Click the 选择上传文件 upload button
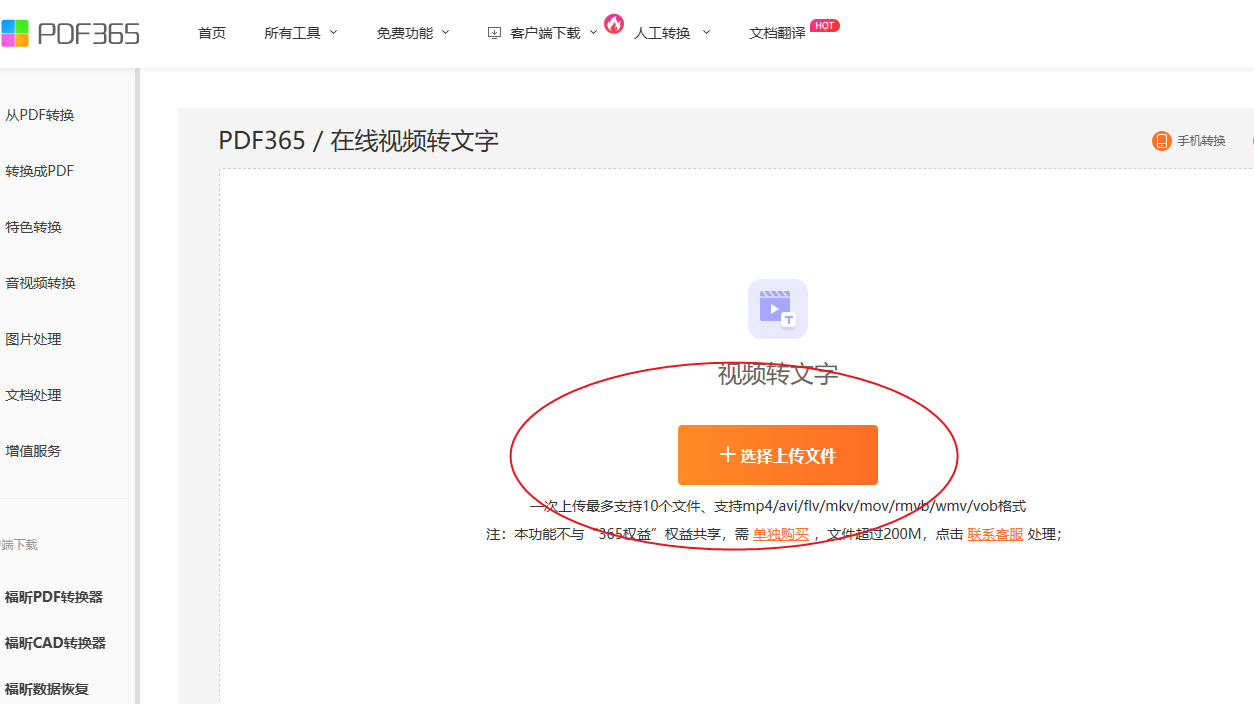1254x704 pixels. [778, 455]
